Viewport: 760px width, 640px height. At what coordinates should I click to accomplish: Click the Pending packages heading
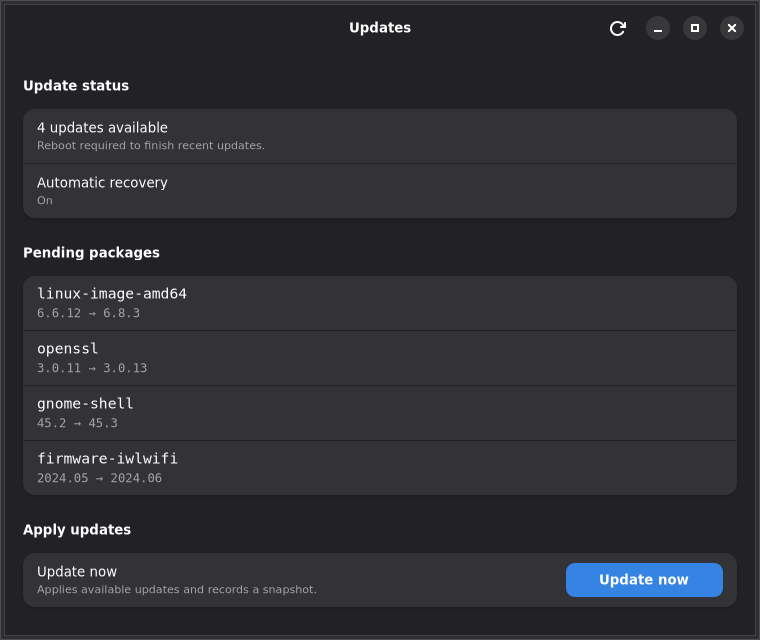pos(91,253)
